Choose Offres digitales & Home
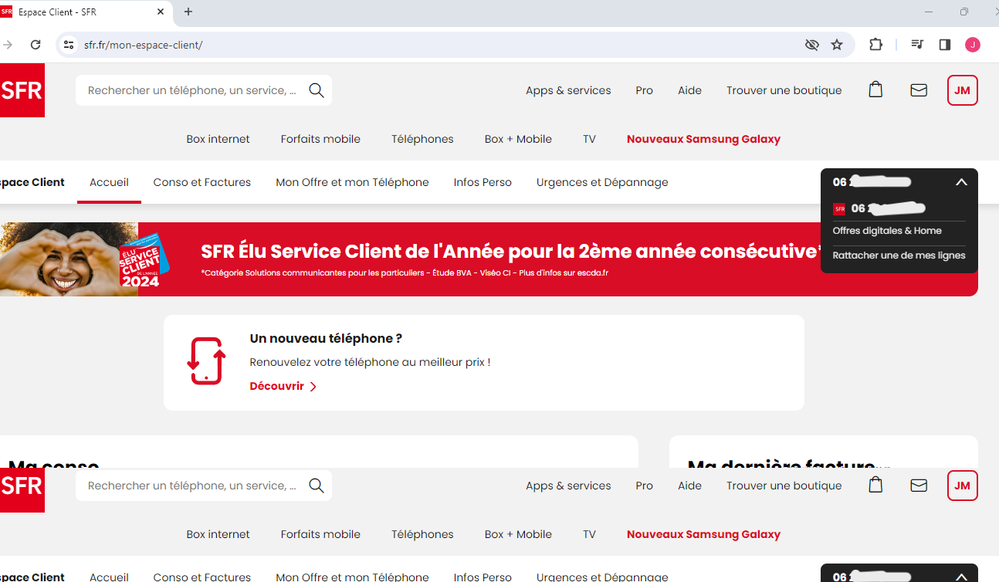999x582 pixels. tap(887, 231)
